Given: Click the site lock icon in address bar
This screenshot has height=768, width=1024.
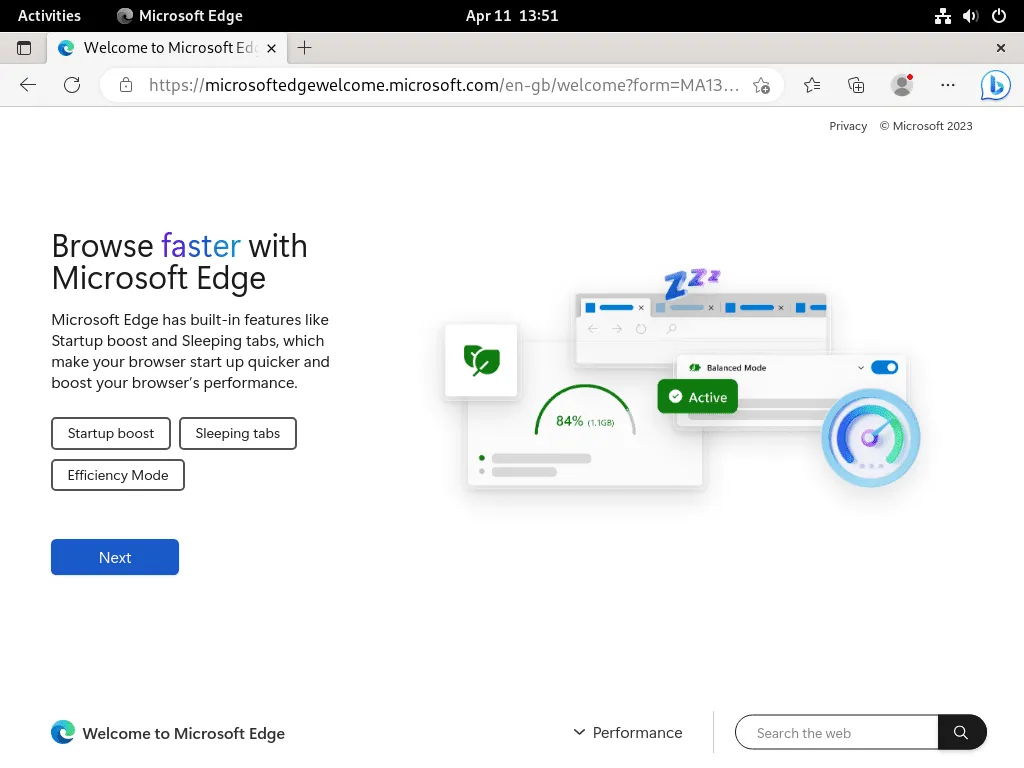Looking at the screenshot, I should 126,85.
